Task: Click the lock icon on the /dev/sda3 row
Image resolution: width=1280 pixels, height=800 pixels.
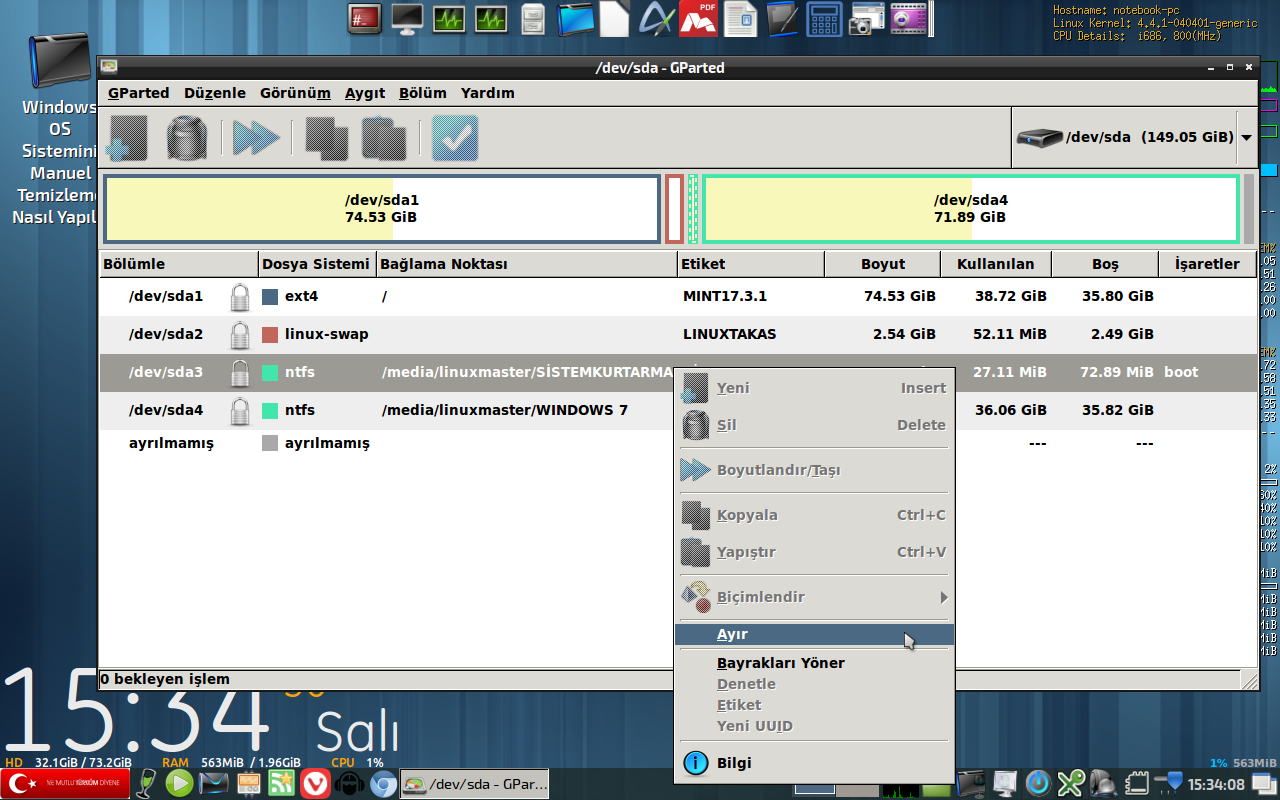Action: (x=240, y=373)
